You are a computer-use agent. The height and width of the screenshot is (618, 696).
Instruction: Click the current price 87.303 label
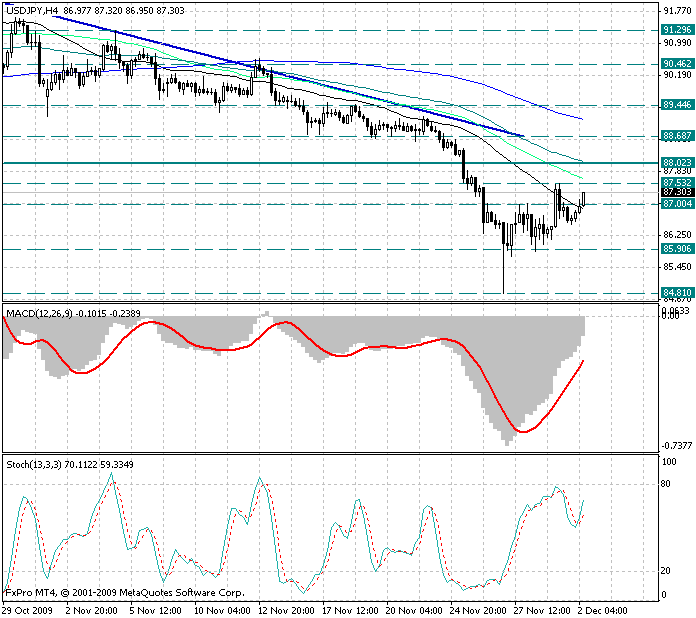click(x=677, y=192)
